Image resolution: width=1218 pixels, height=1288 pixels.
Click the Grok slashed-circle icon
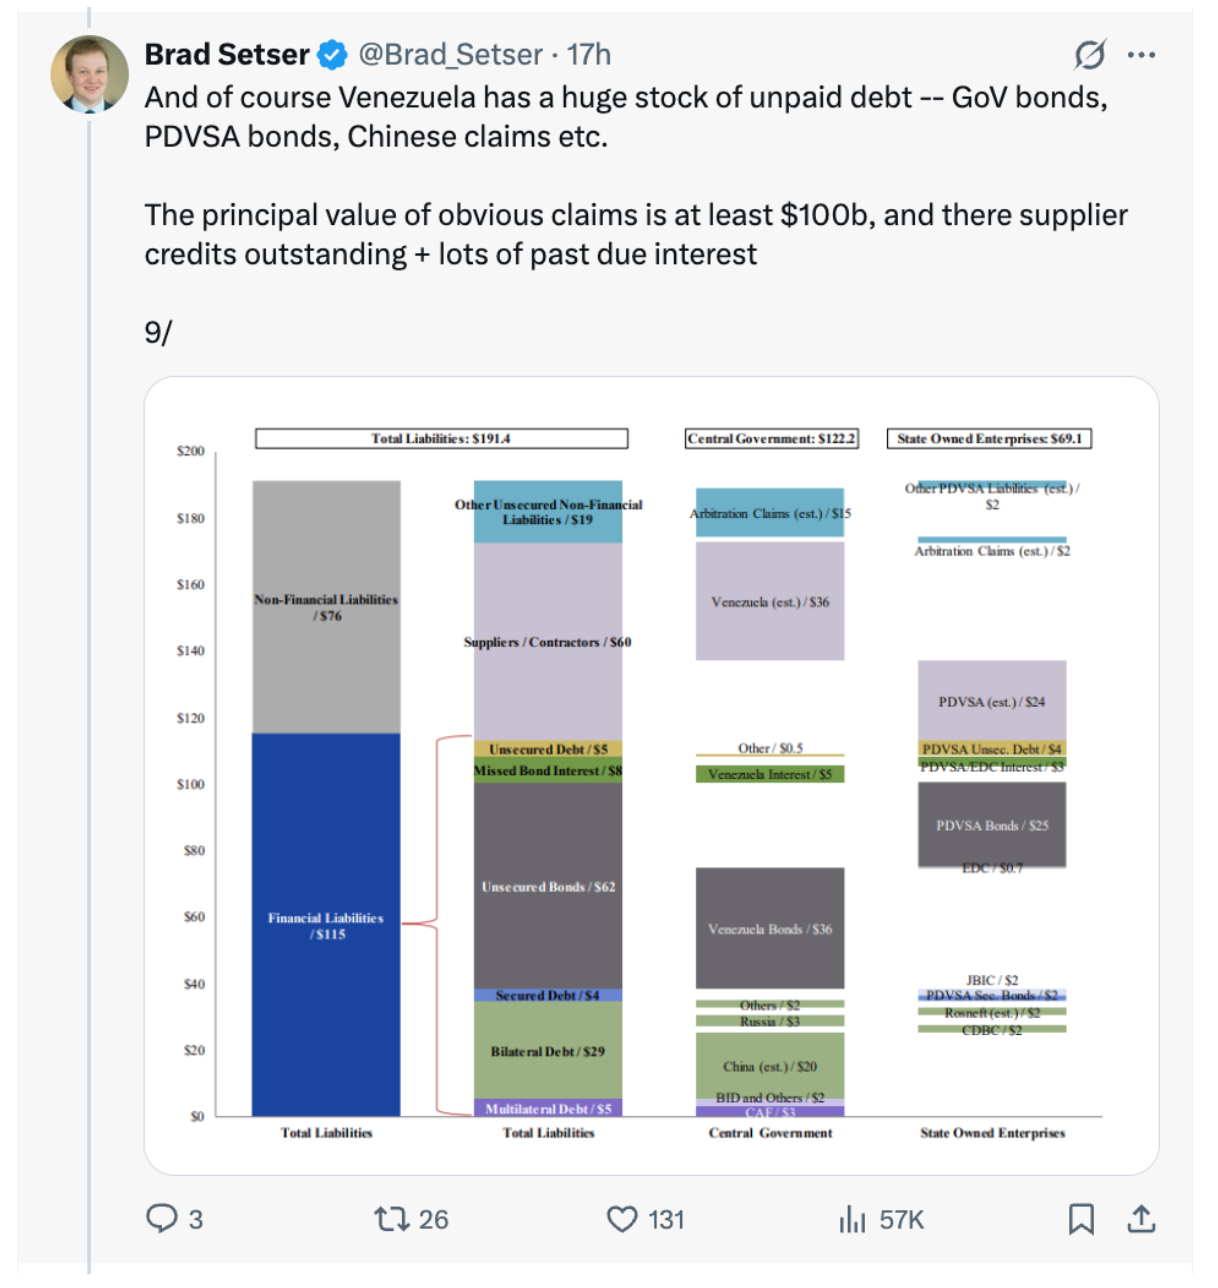click(x=1089, y=54)
